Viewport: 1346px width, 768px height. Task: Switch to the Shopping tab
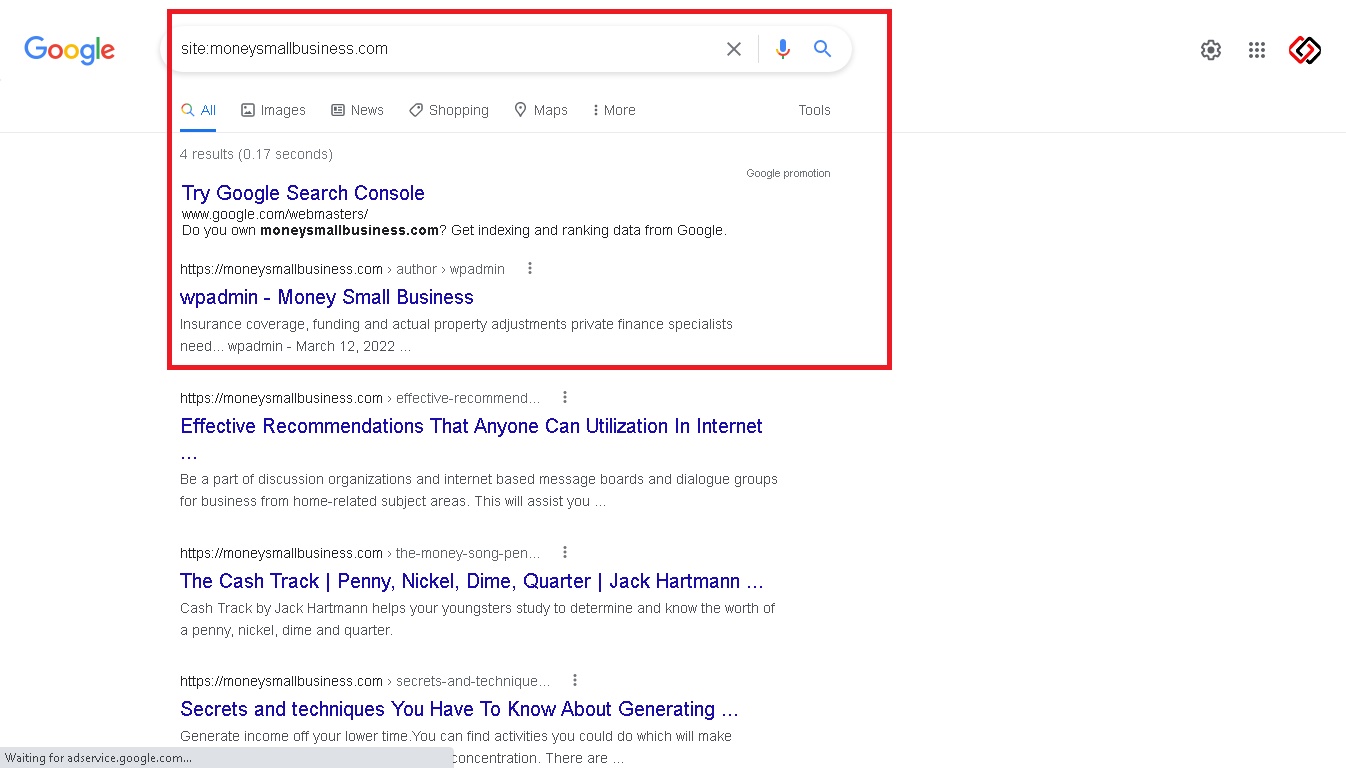449,110
